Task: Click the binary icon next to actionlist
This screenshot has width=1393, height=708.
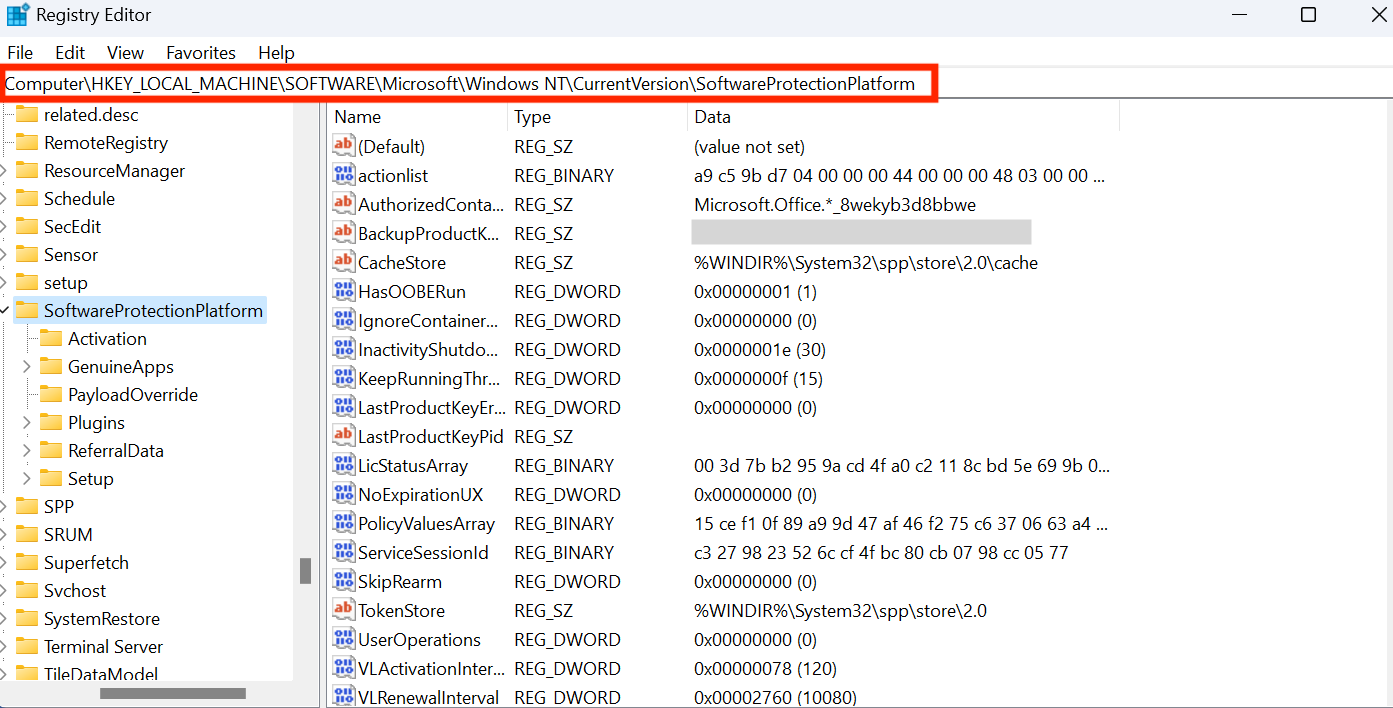Action: point(343,175)
